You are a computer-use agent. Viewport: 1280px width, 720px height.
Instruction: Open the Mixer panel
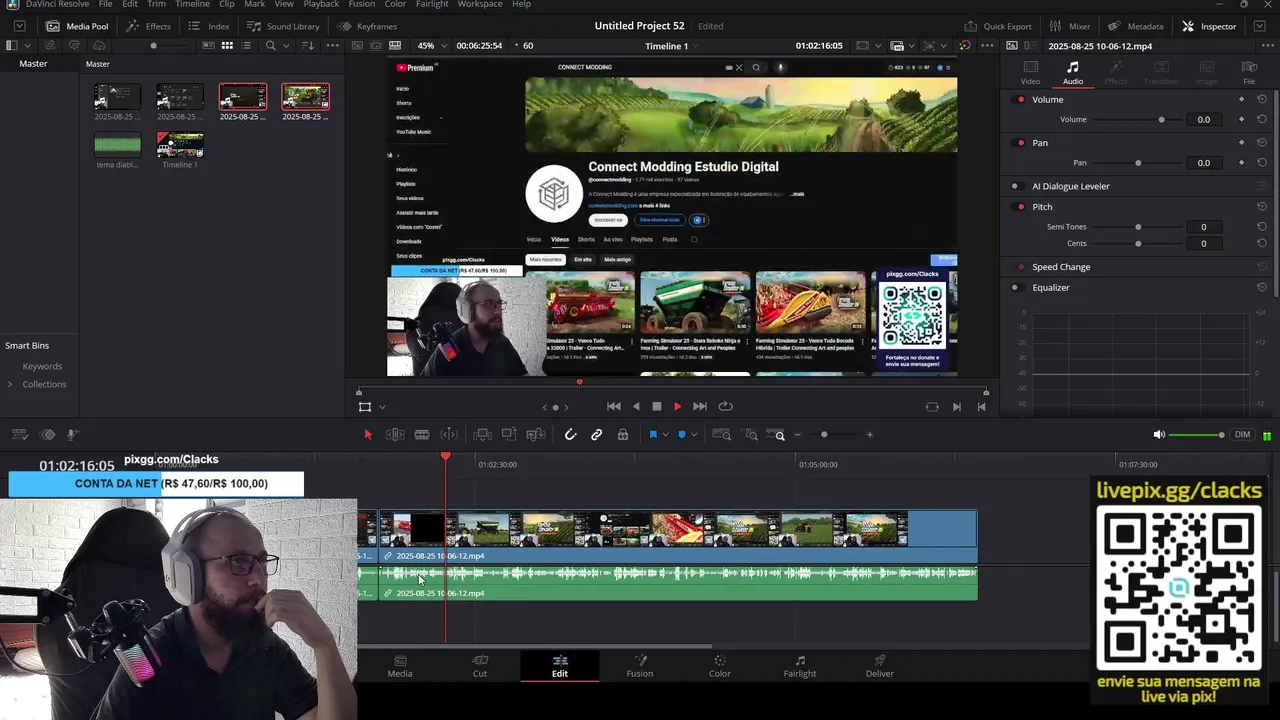pos(1070,26)
